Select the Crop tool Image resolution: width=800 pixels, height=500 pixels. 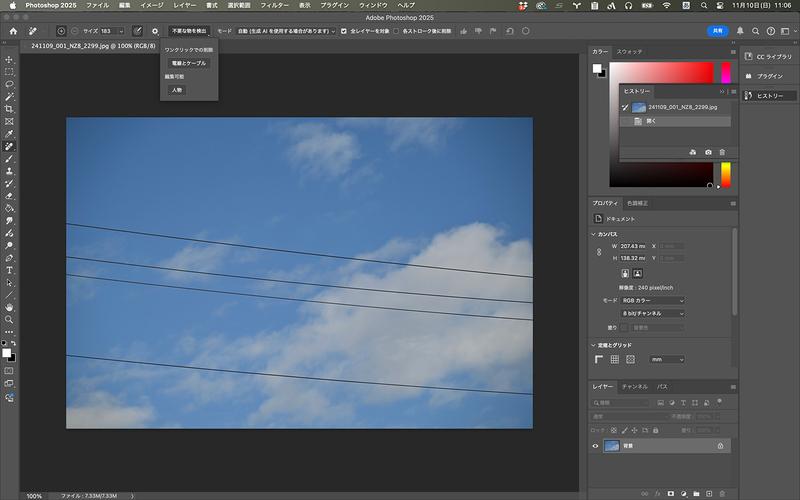[10, 108]
